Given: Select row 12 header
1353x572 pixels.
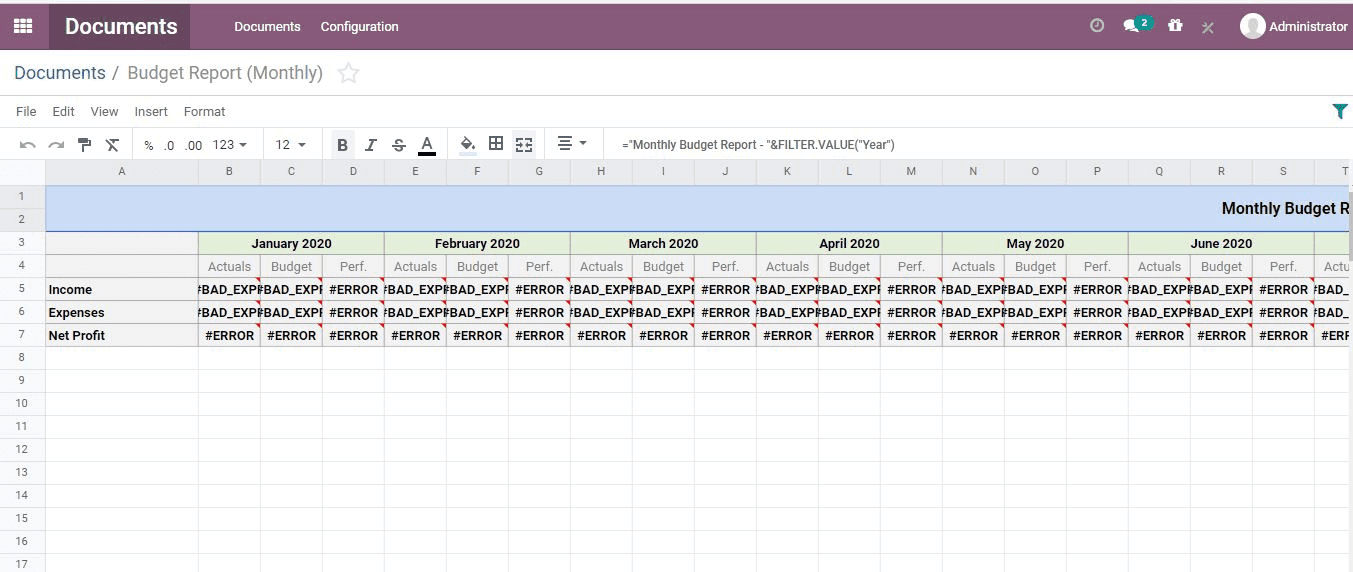Looking at the screenshot, I should coord(22,449).
